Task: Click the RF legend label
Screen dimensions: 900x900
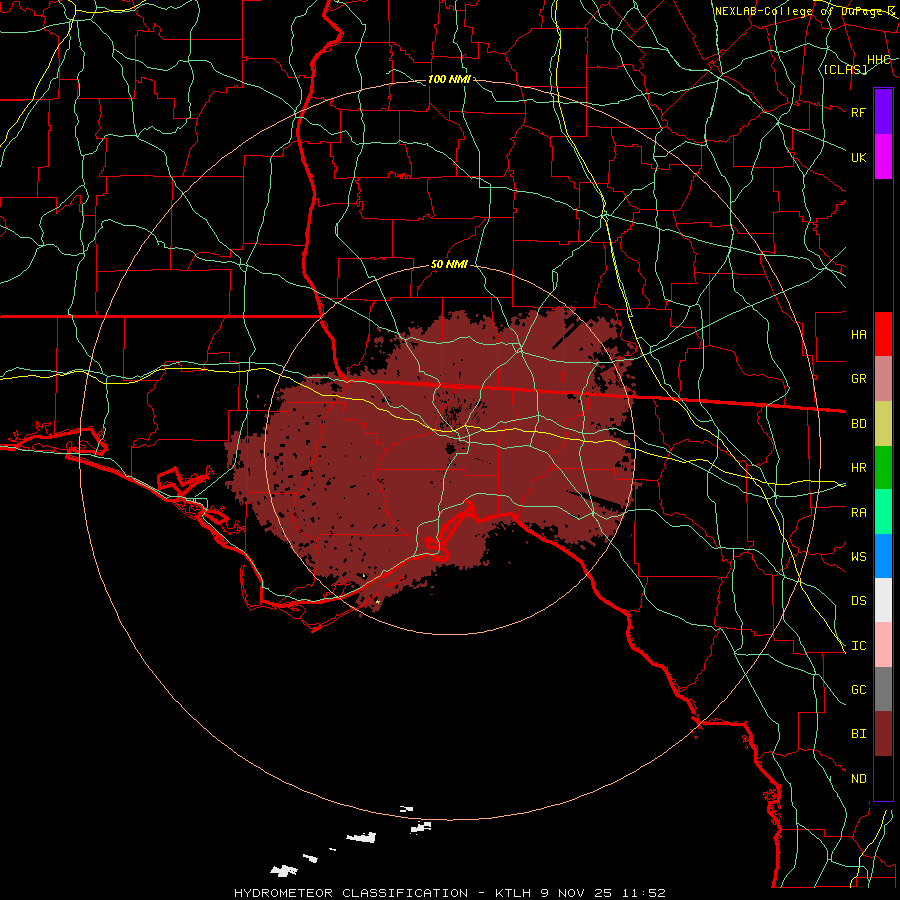Action: point(859,112)
